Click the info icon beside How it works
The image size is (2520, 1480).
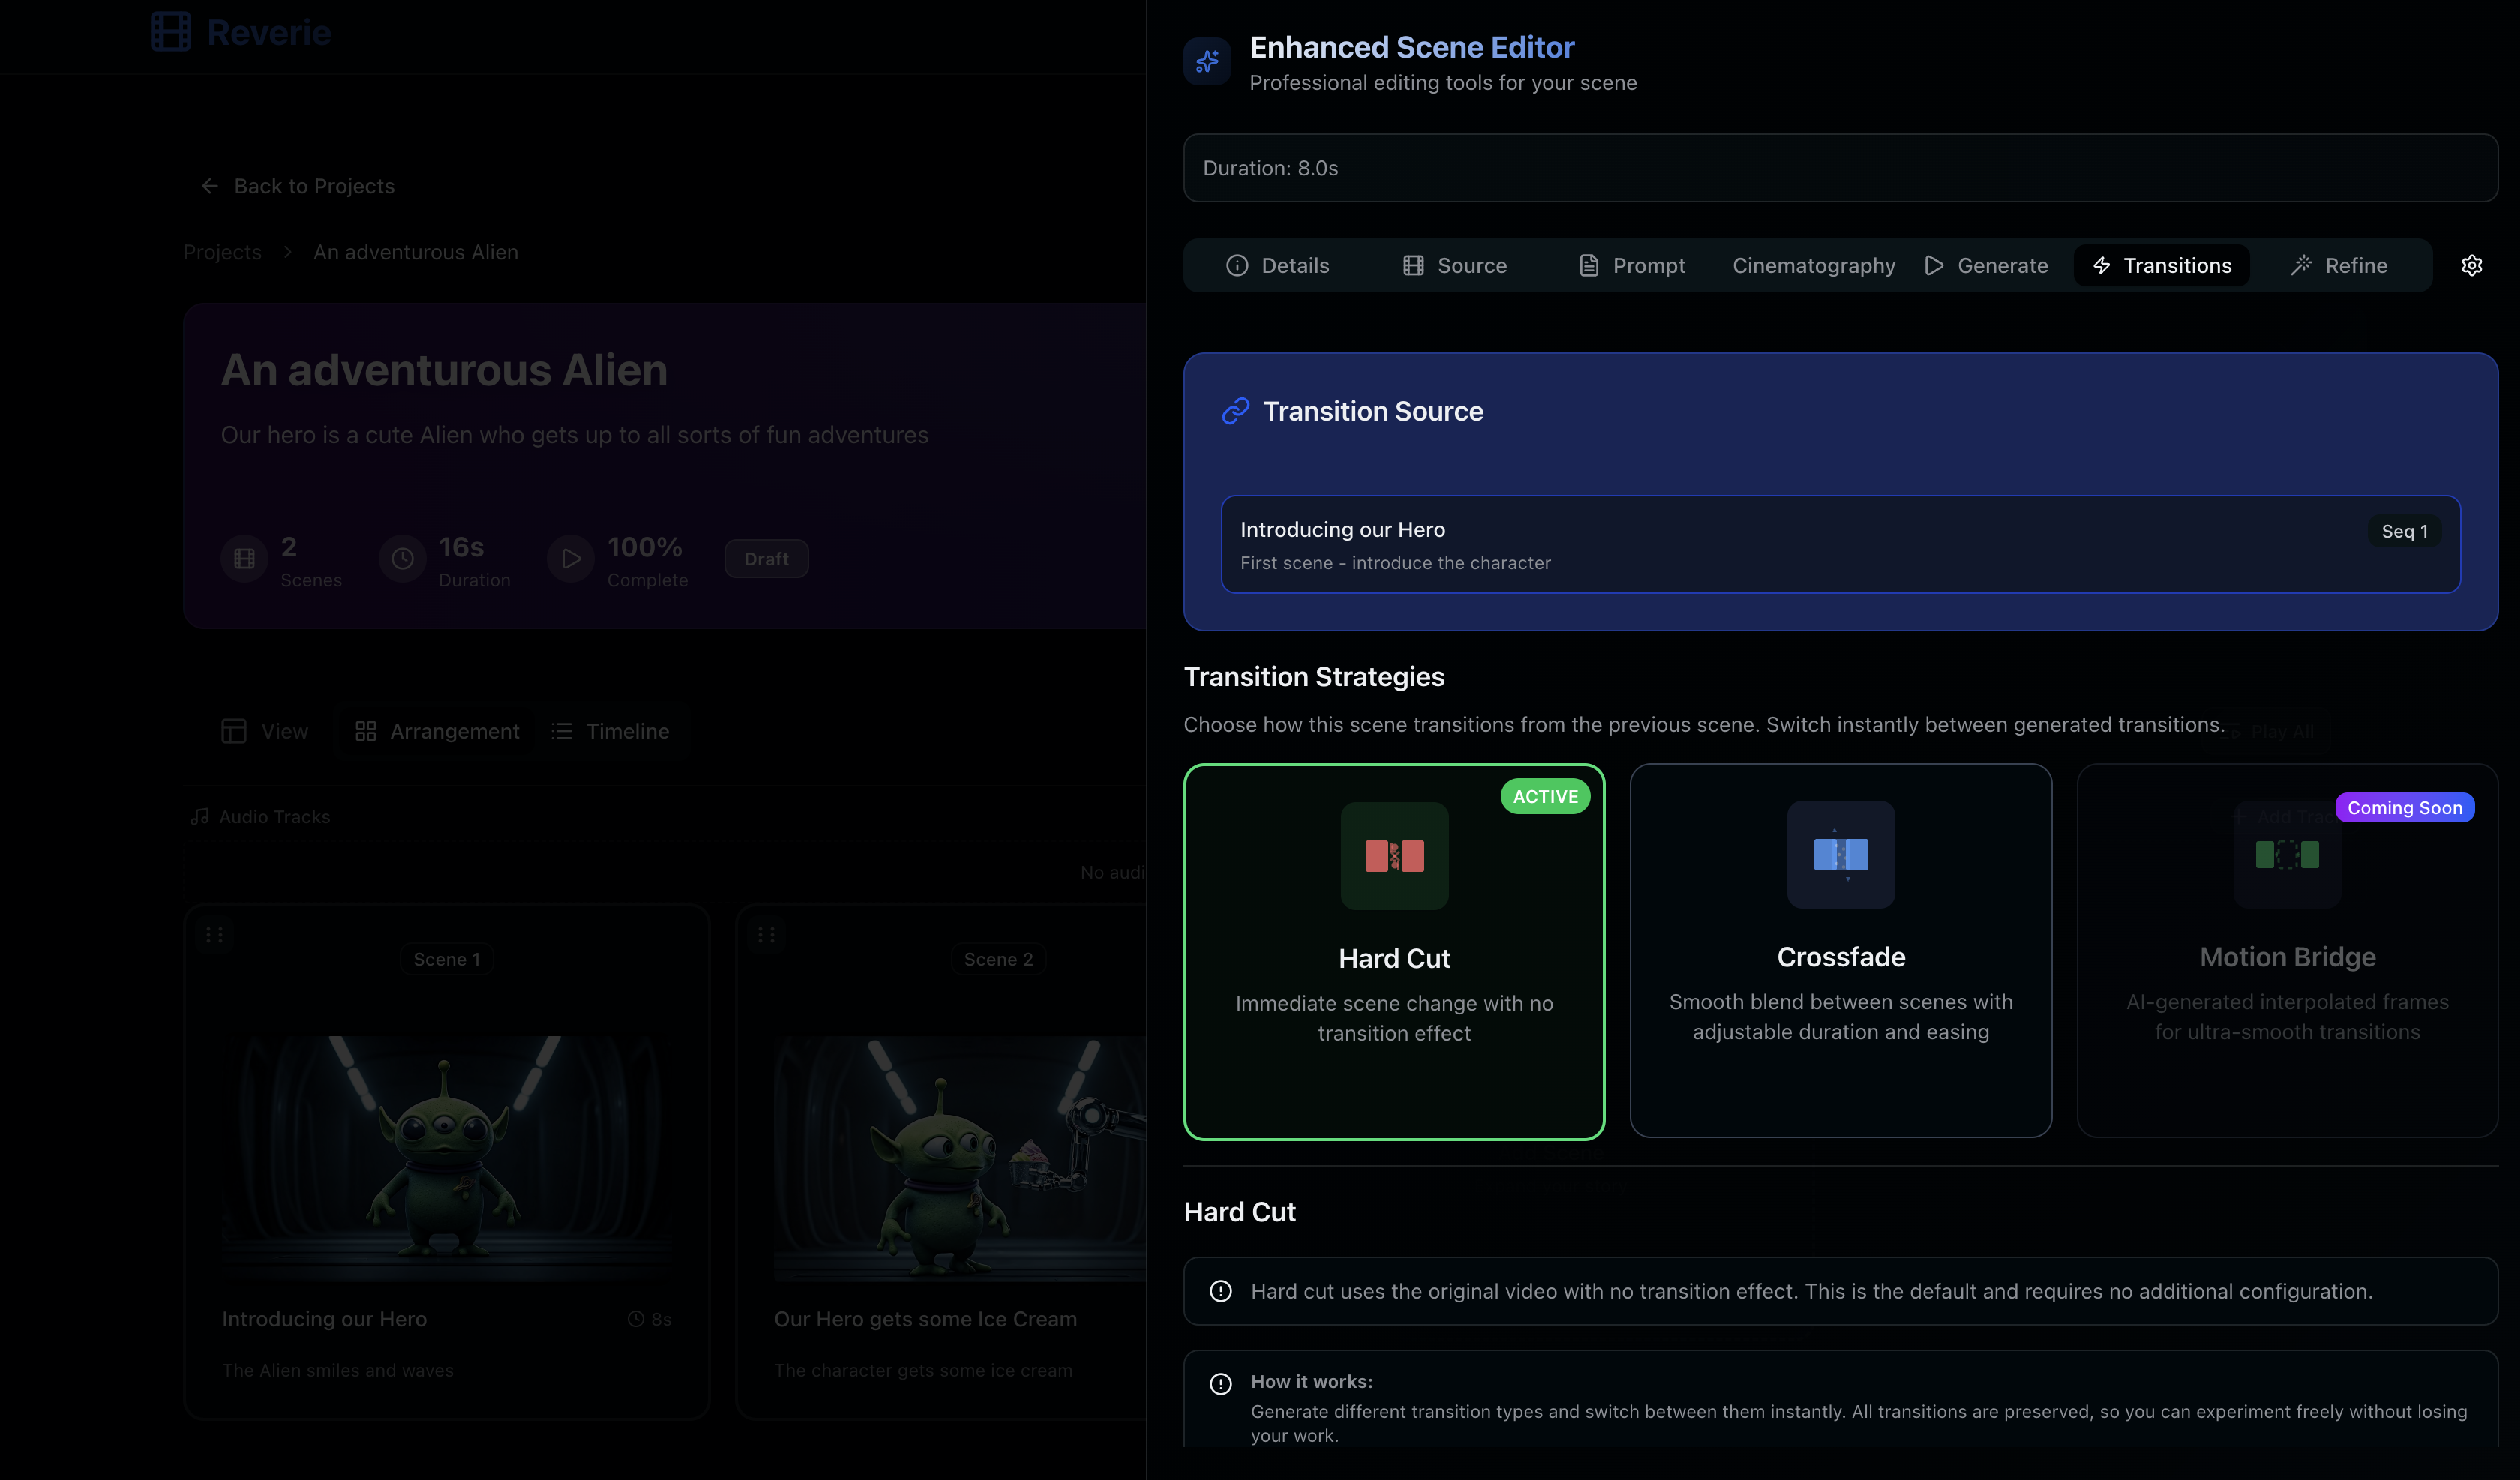point(1221,1384)
